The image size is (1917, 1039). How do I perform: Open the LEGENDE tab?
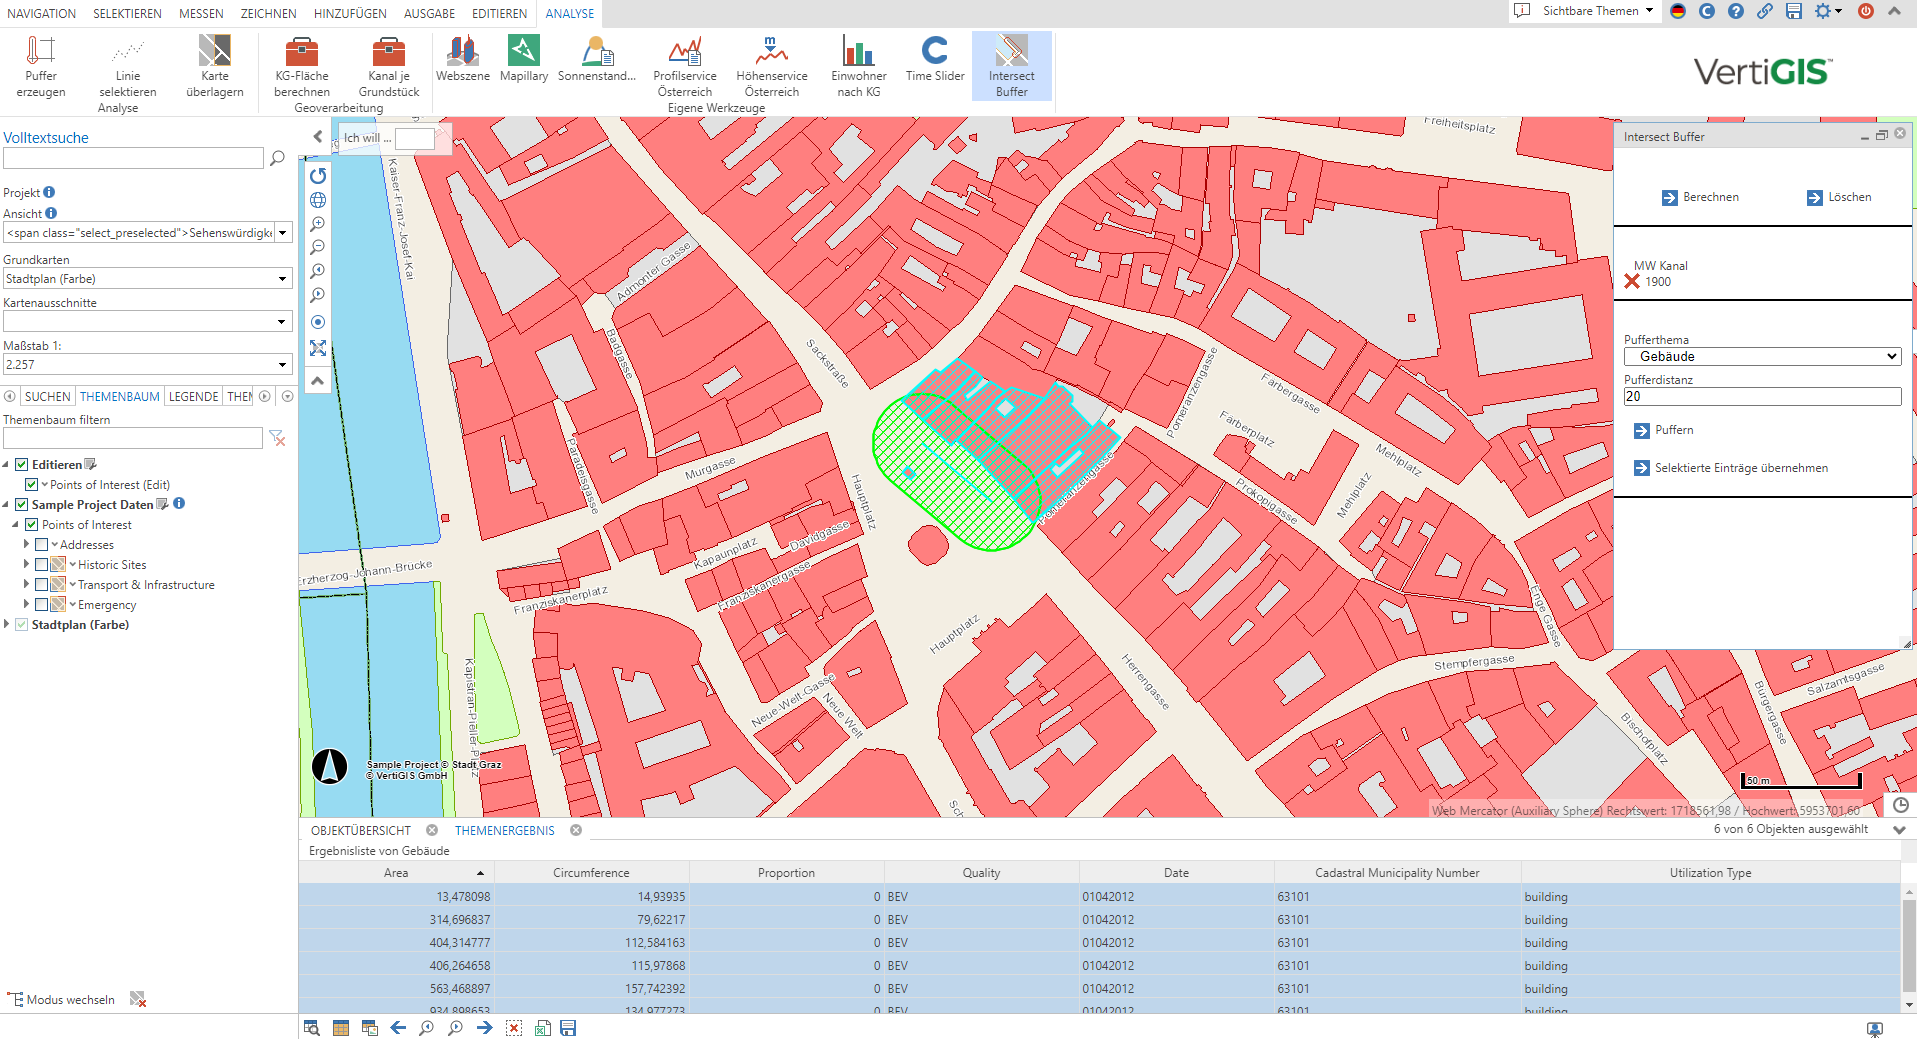pyautogui.click(x=193, y=397)
